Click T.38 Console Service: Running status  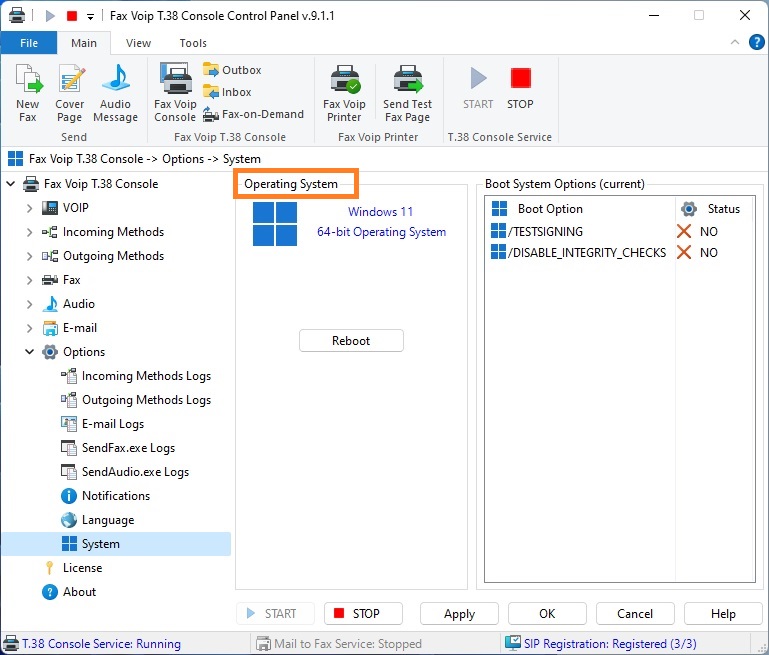coord(93,644)
